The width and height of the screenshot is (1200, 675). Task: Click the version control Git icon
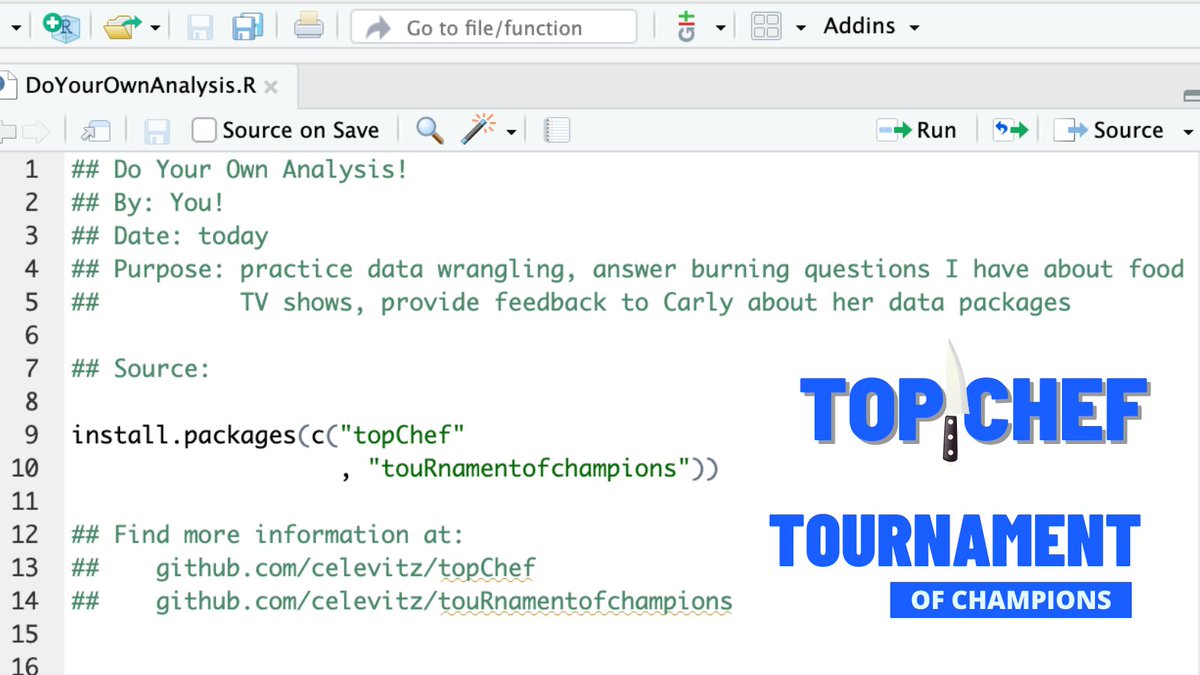[686, 27]
